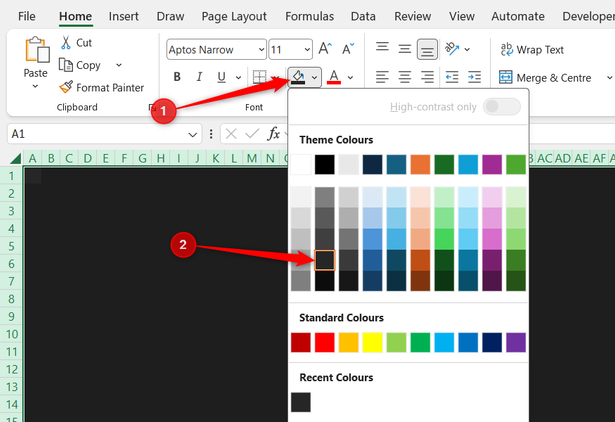
Task: Click the Borders icon
Action: (x=259, y=77)
